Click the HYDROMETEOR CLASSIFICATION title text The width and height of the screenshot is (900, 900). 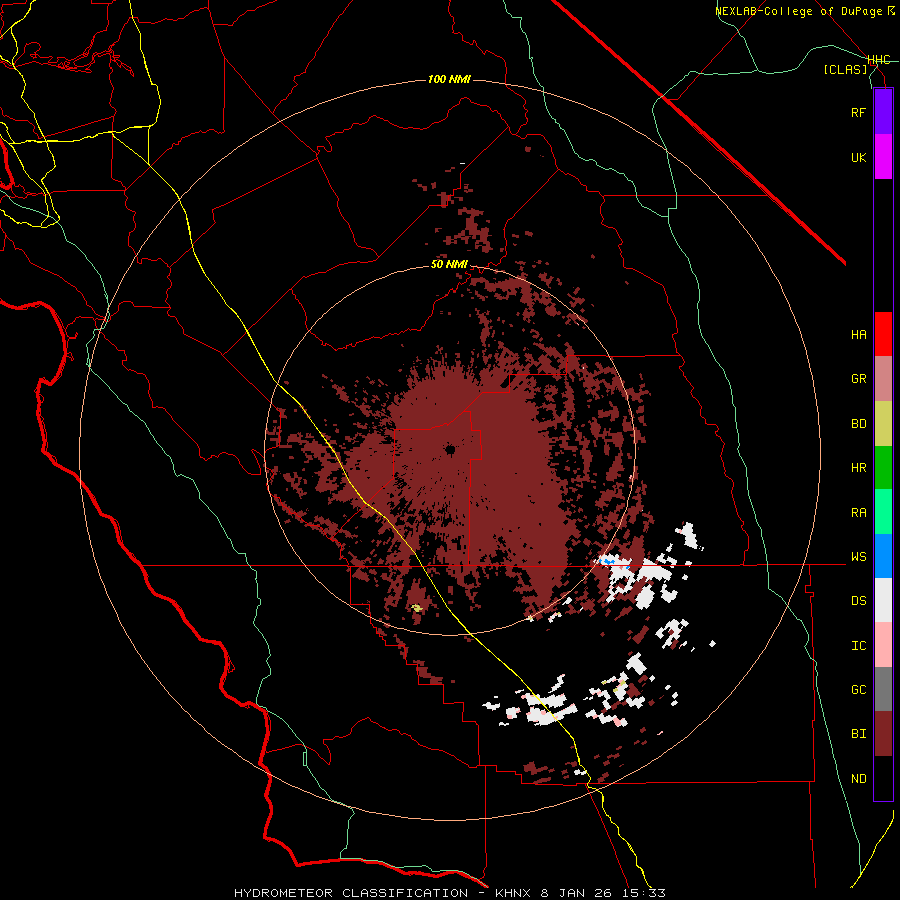tap(351, 893)
